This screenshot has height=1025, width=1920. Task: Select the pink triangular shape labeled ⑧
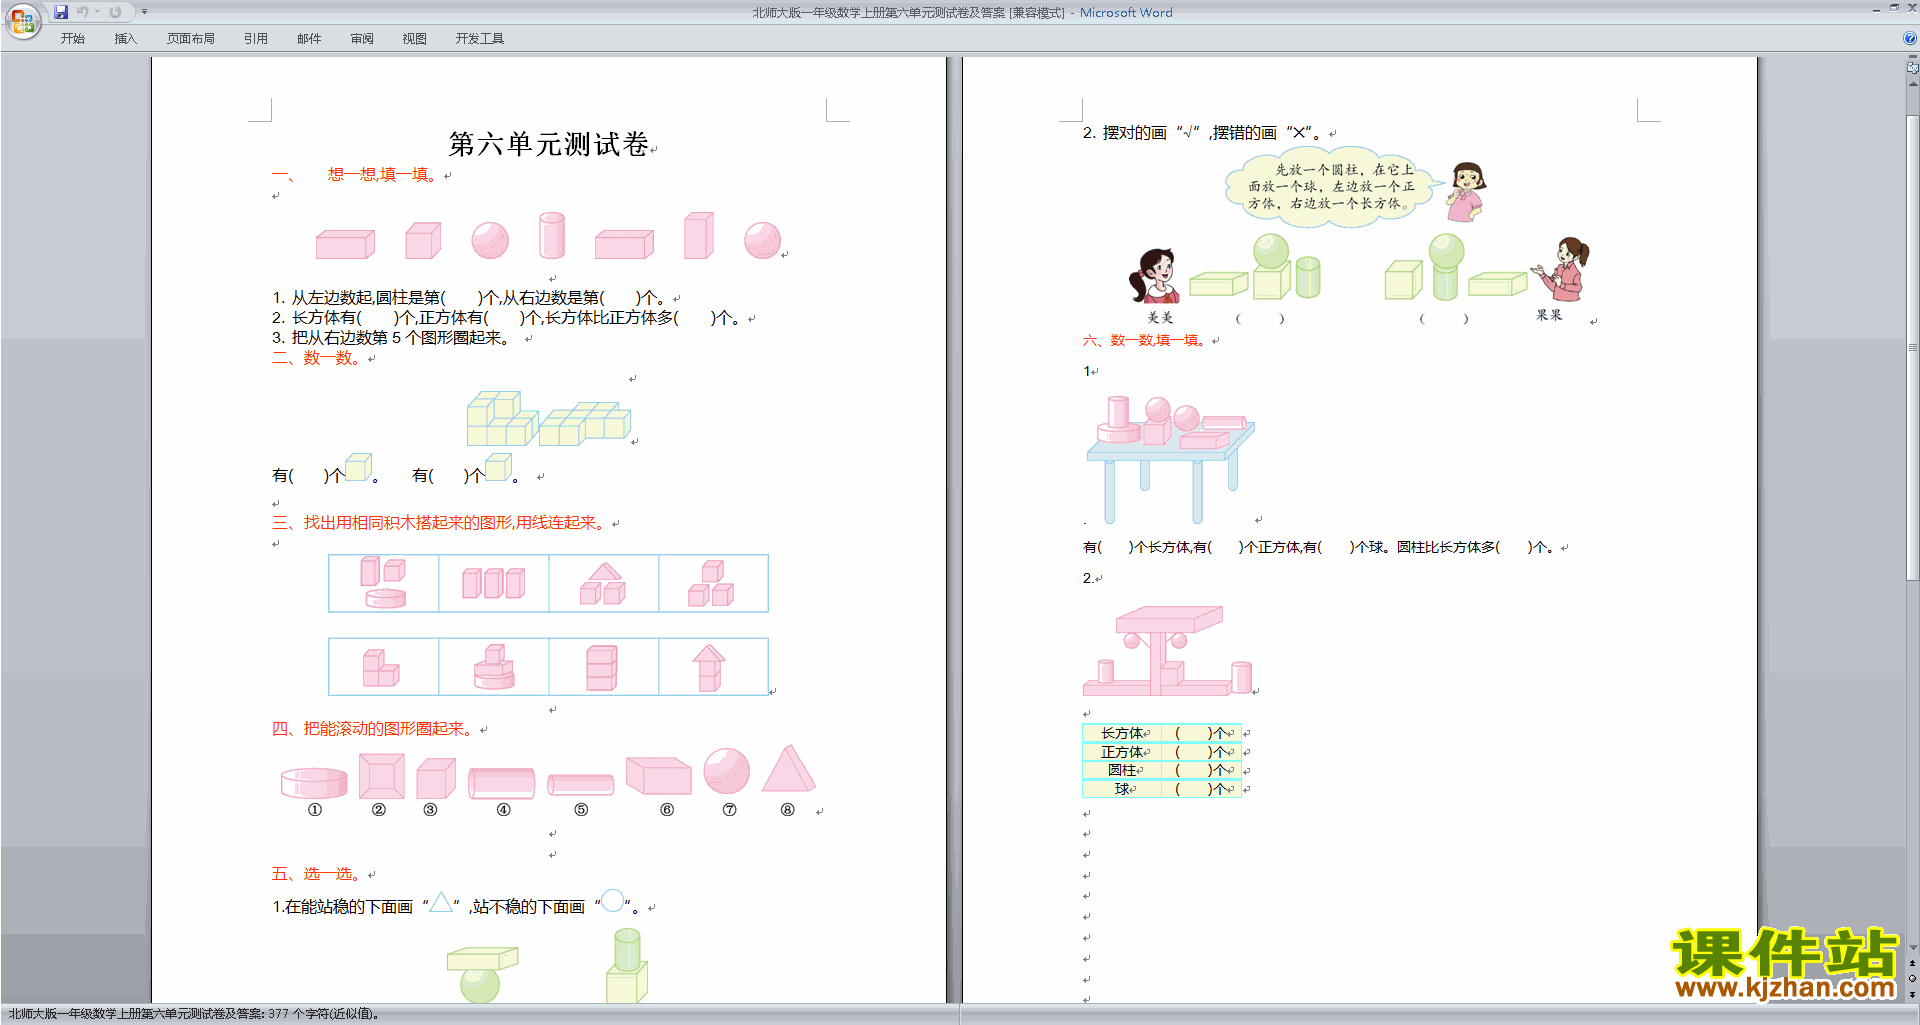point(789,769)
